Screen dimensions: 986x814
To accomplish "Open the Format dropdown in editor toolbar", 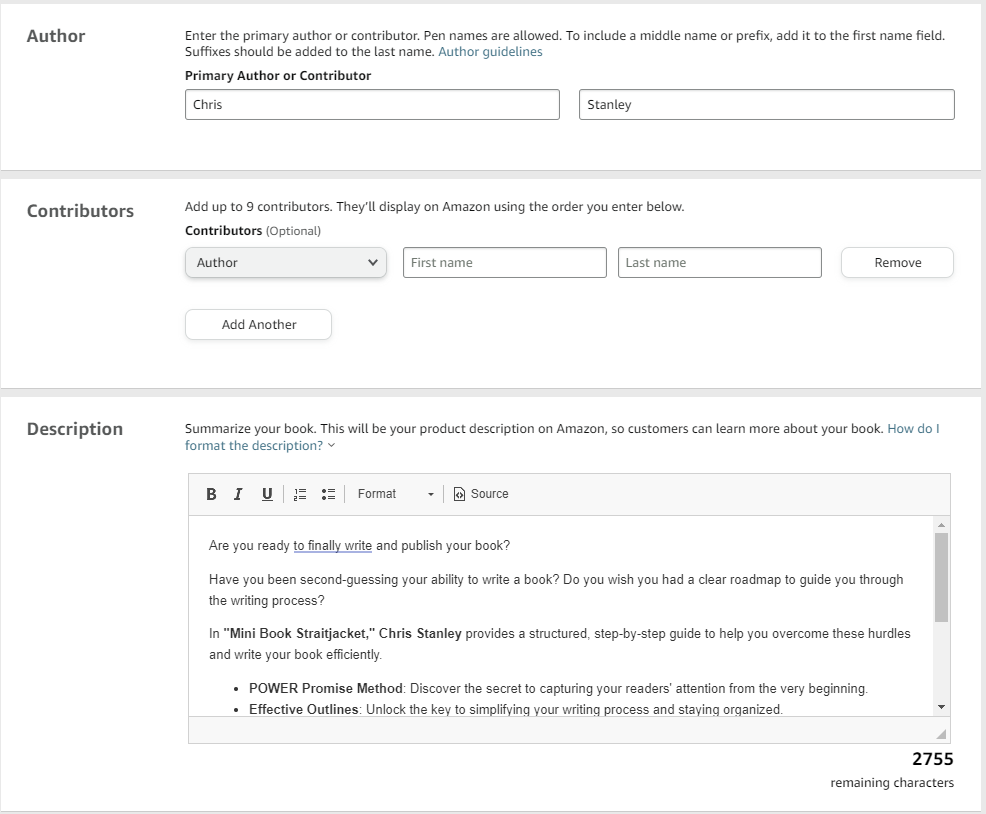I will 395,494.
